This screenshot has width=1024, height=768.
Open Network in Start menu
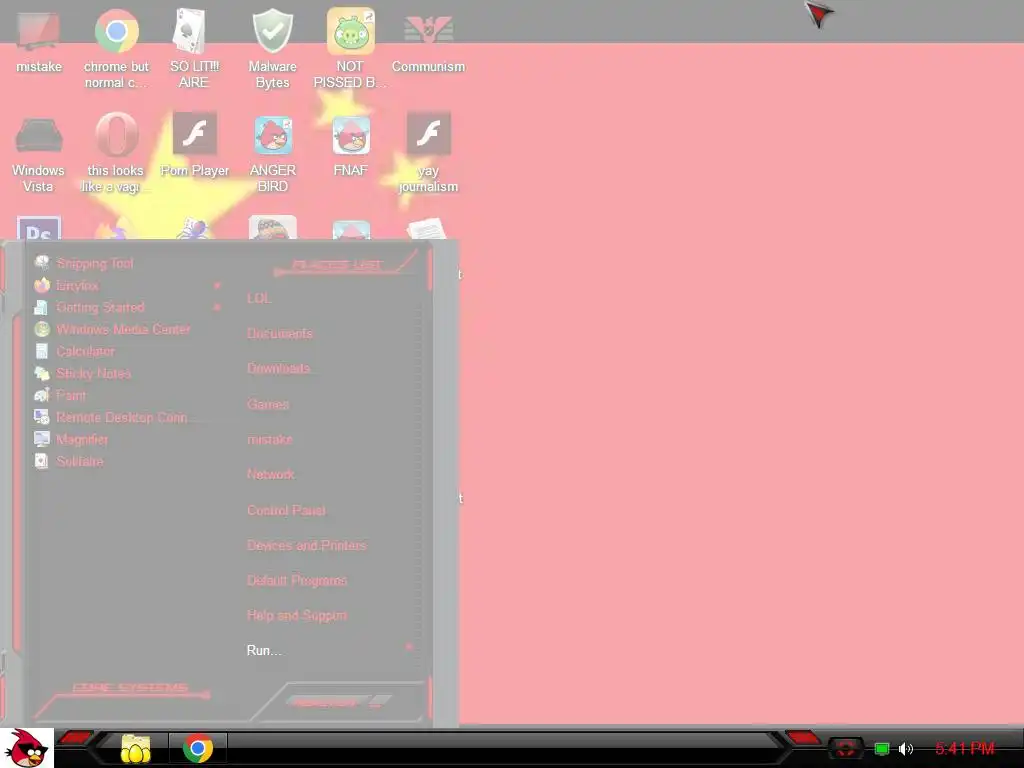coord(270,474)
